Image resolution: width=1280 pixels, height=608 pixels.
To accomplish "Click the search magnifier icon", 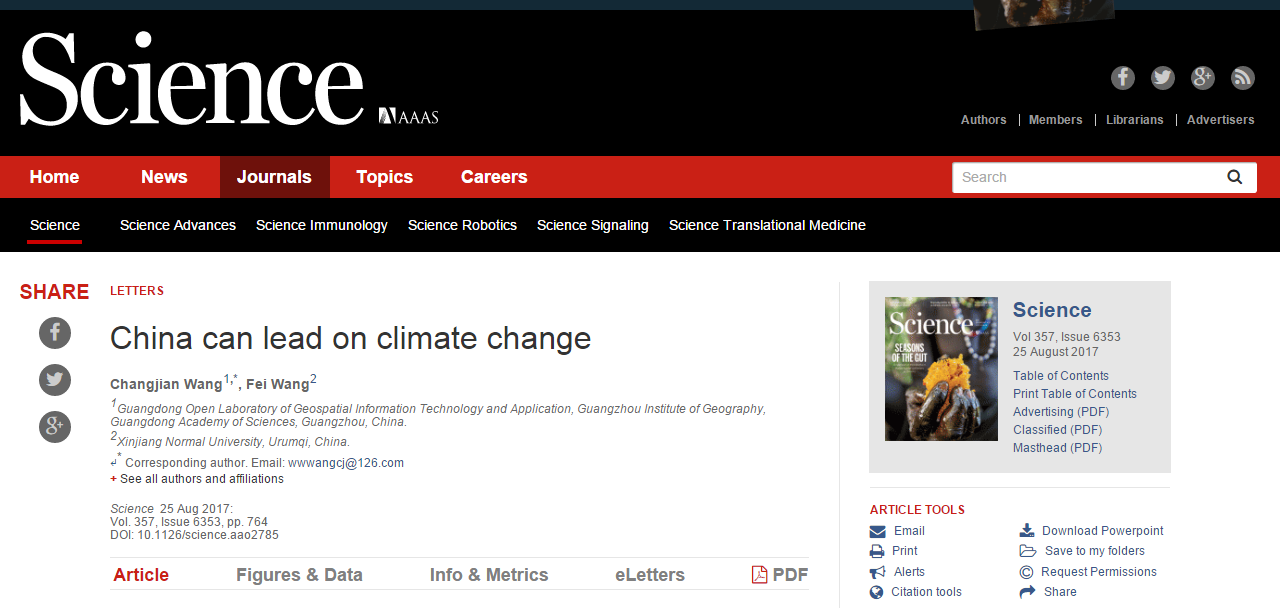I will pyautogui.click(x=1235, y=177).
